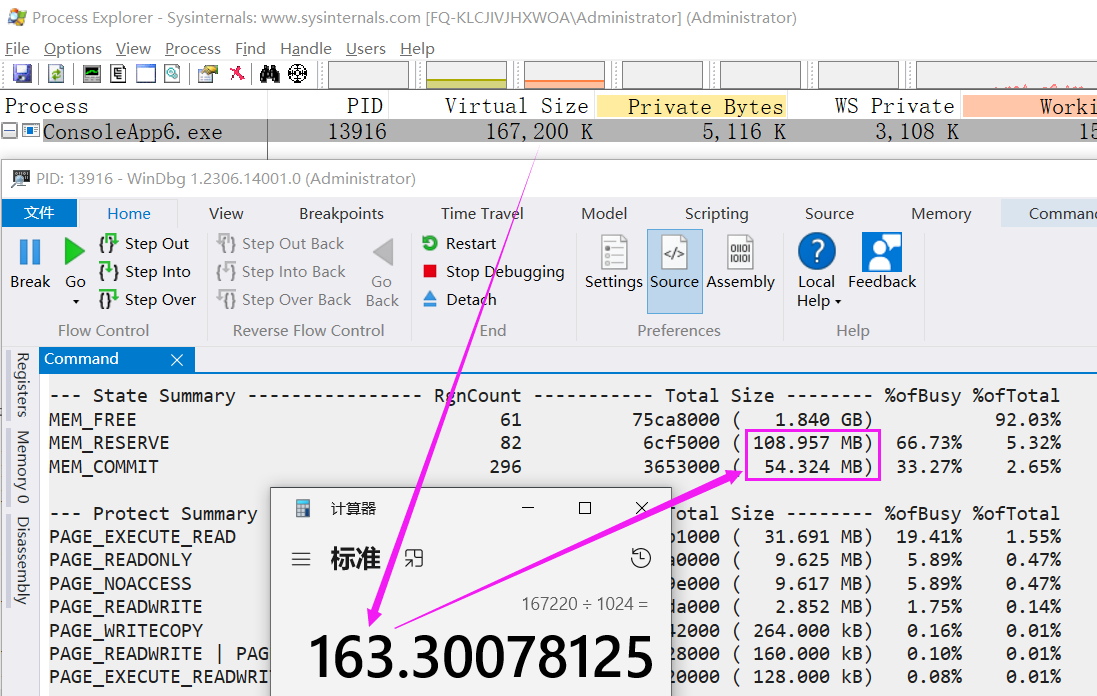1097x696 pixels.
Task: Open System Information graph icon in Process Explorer
Action: [x=92, y=73]
